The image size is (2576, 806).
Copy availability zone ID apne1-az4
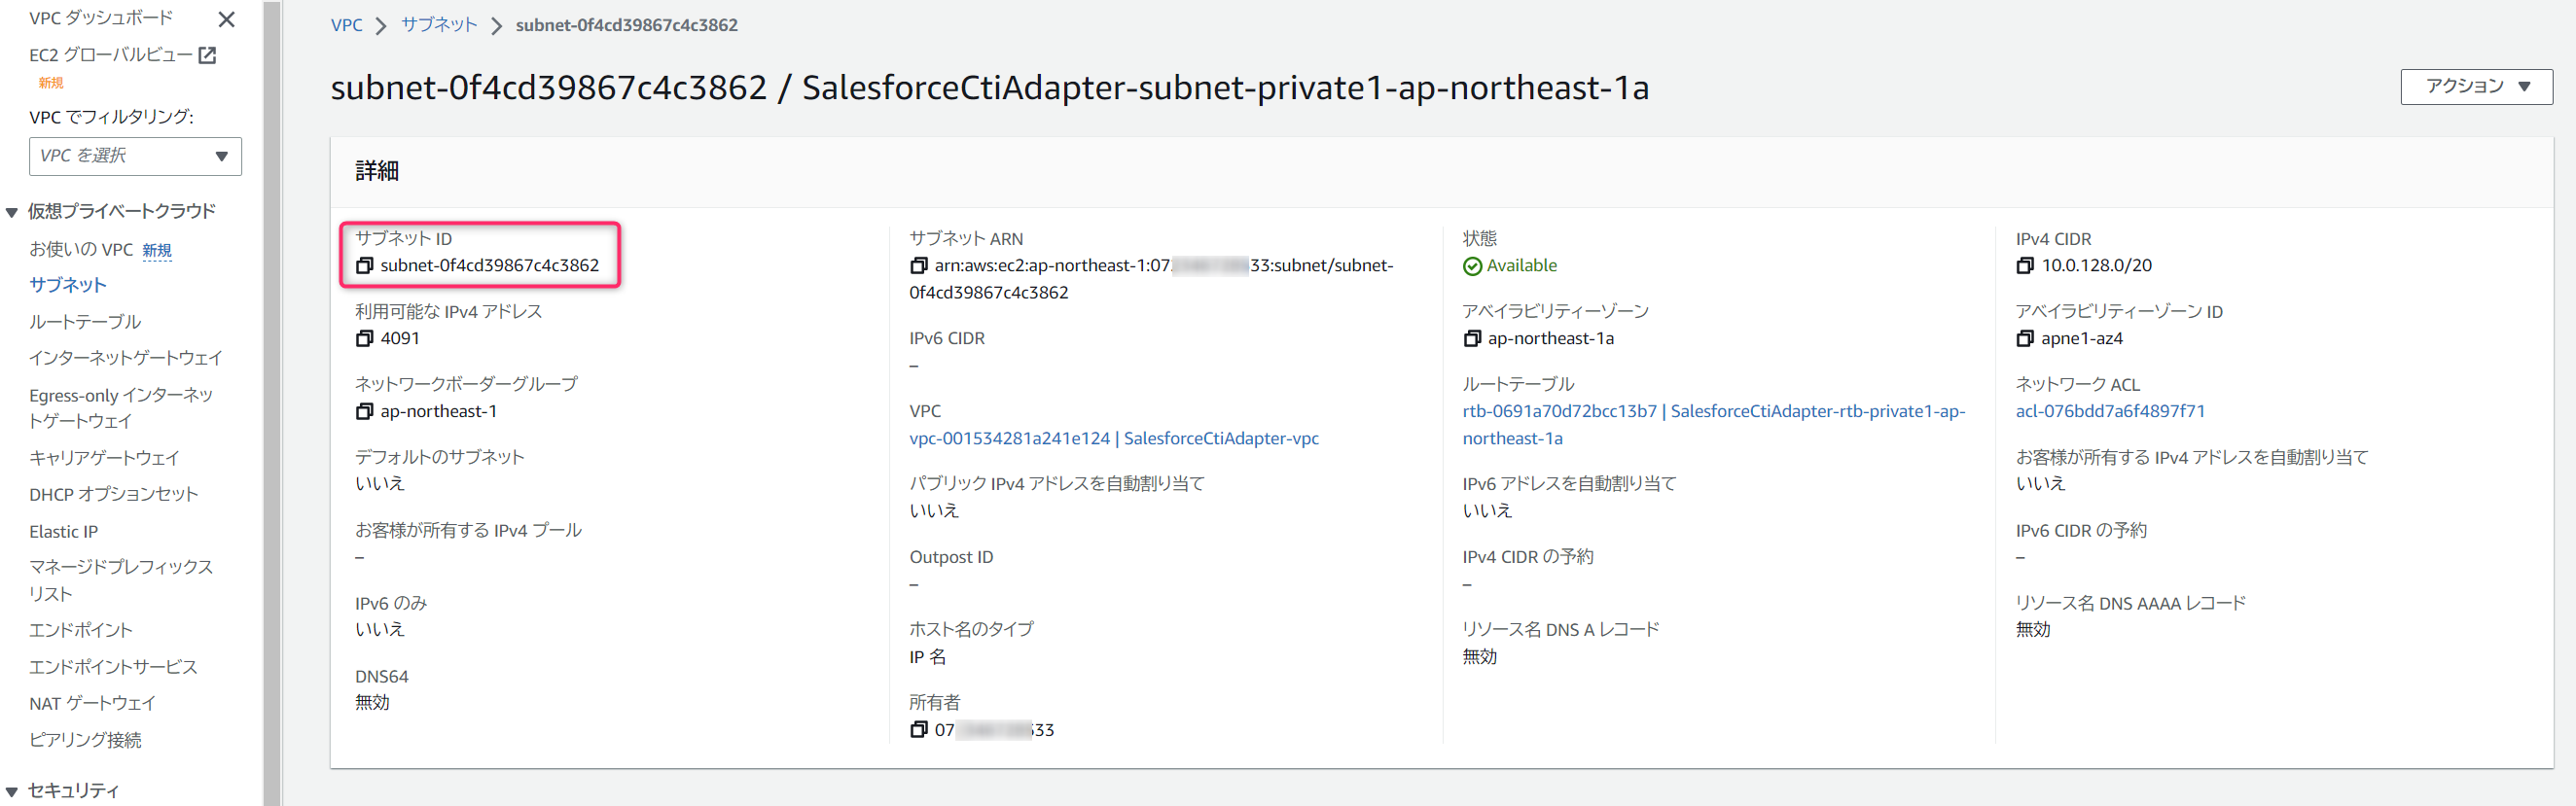point(2025,339)
